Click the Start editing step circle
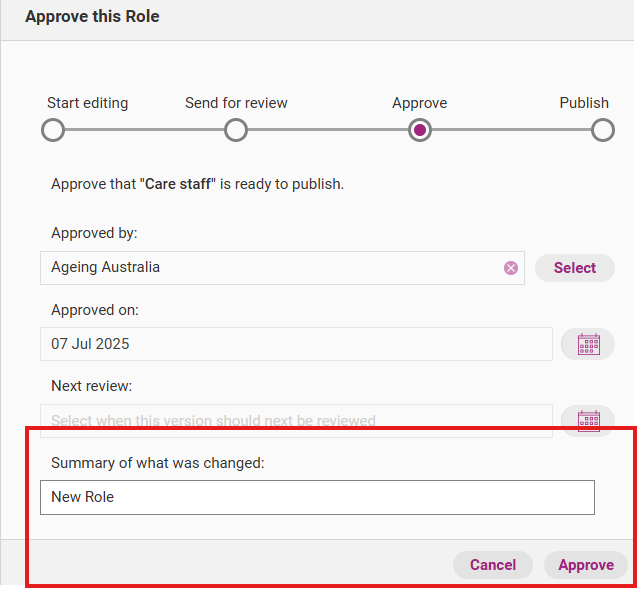This screenshot has height=589, width=637. [53, 130]
